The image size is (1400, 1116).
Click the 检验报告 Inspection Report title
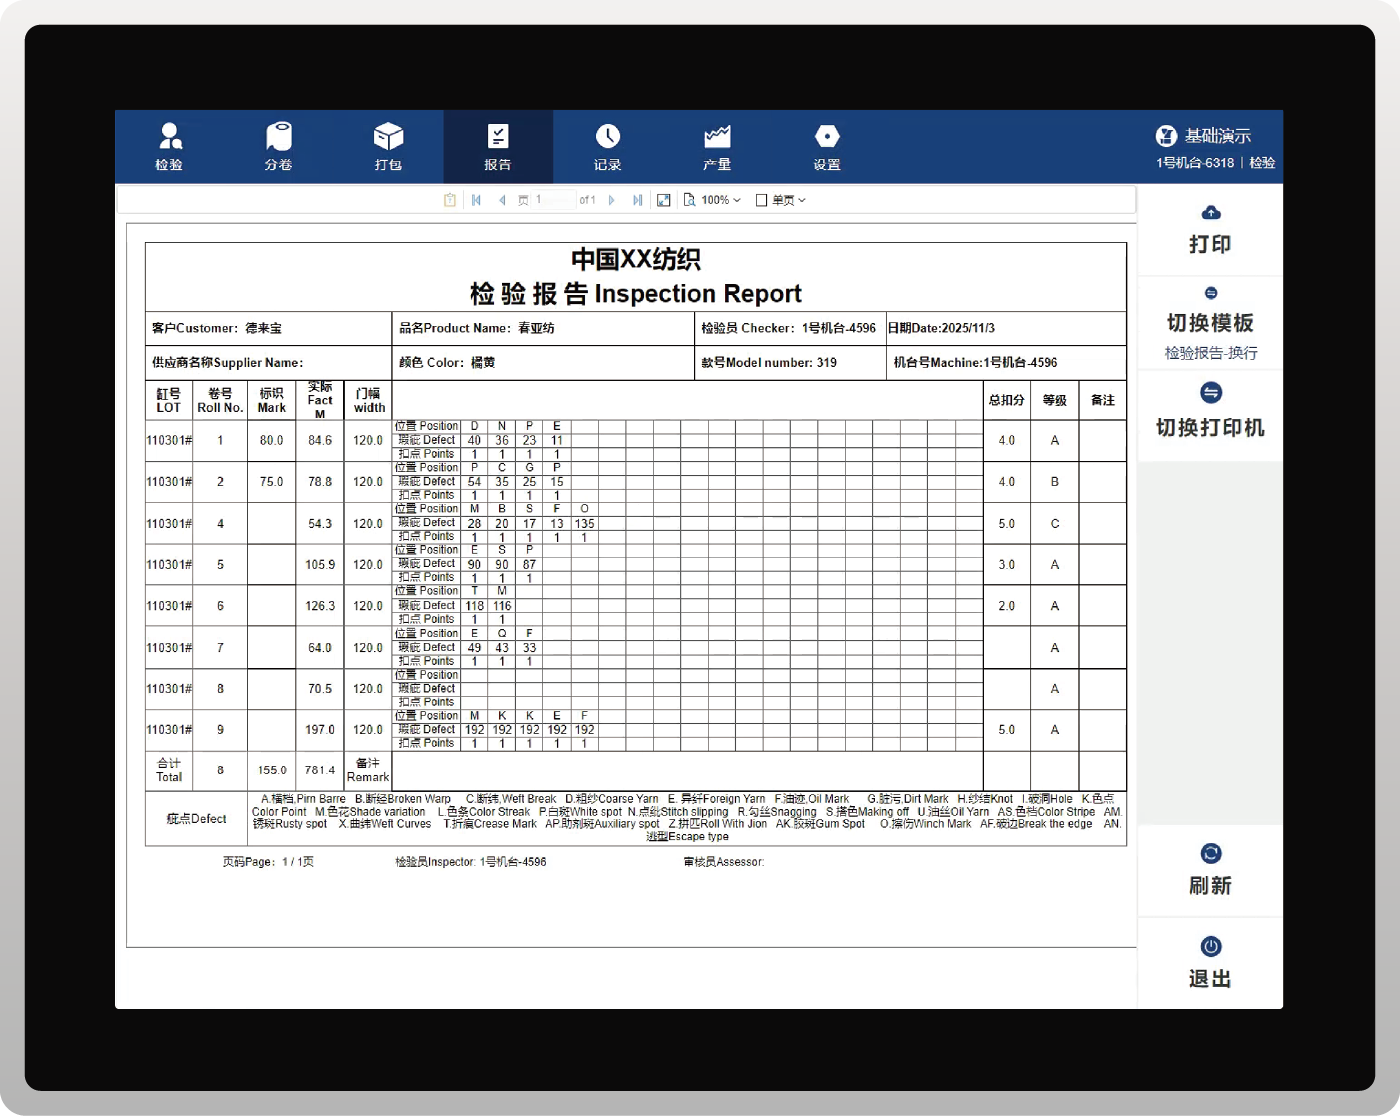636,294
